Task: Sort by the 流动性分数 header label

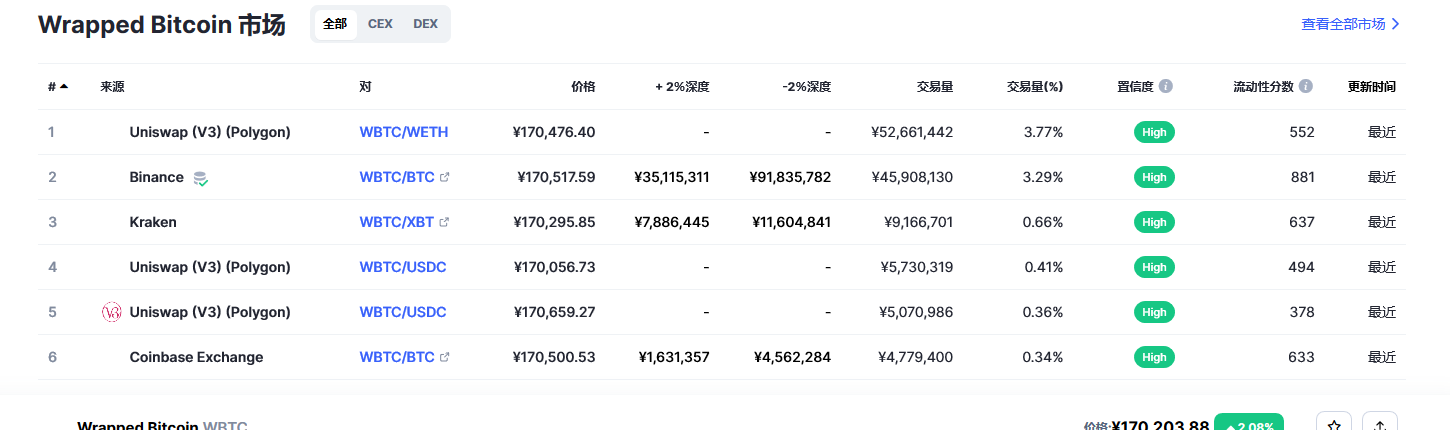Action: point(1264,87)
